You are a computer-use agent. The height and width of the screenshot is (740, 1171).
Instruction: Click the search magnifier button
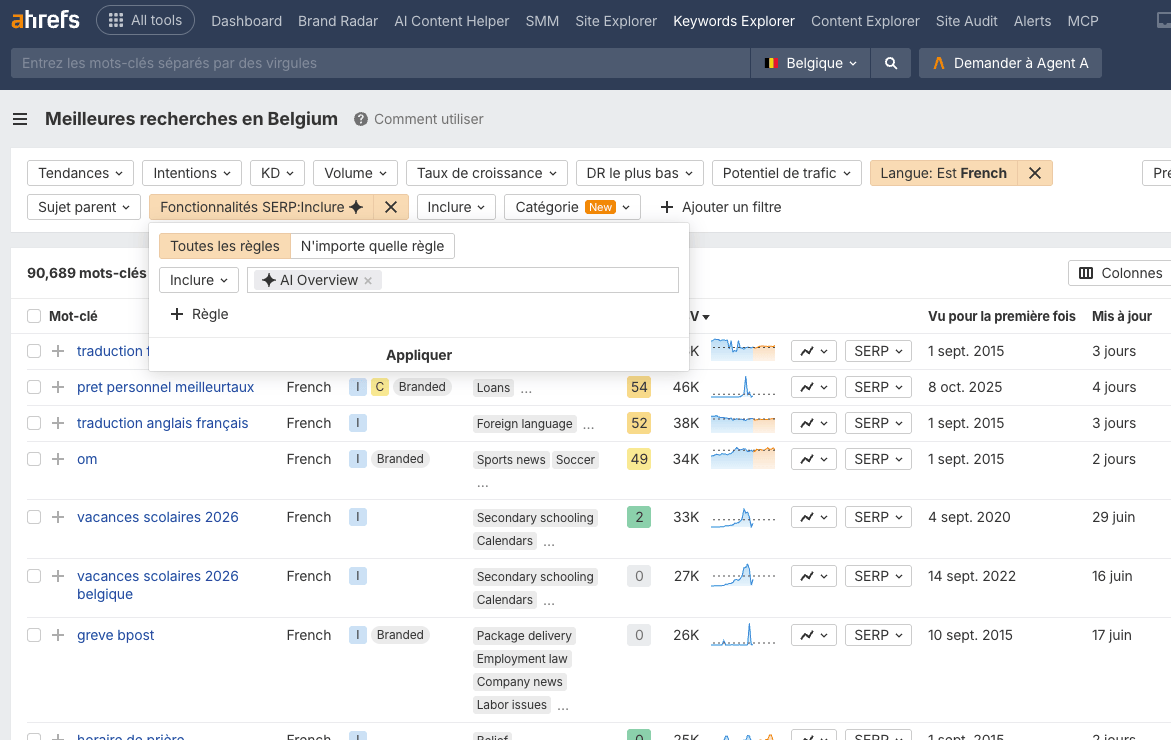890,63
